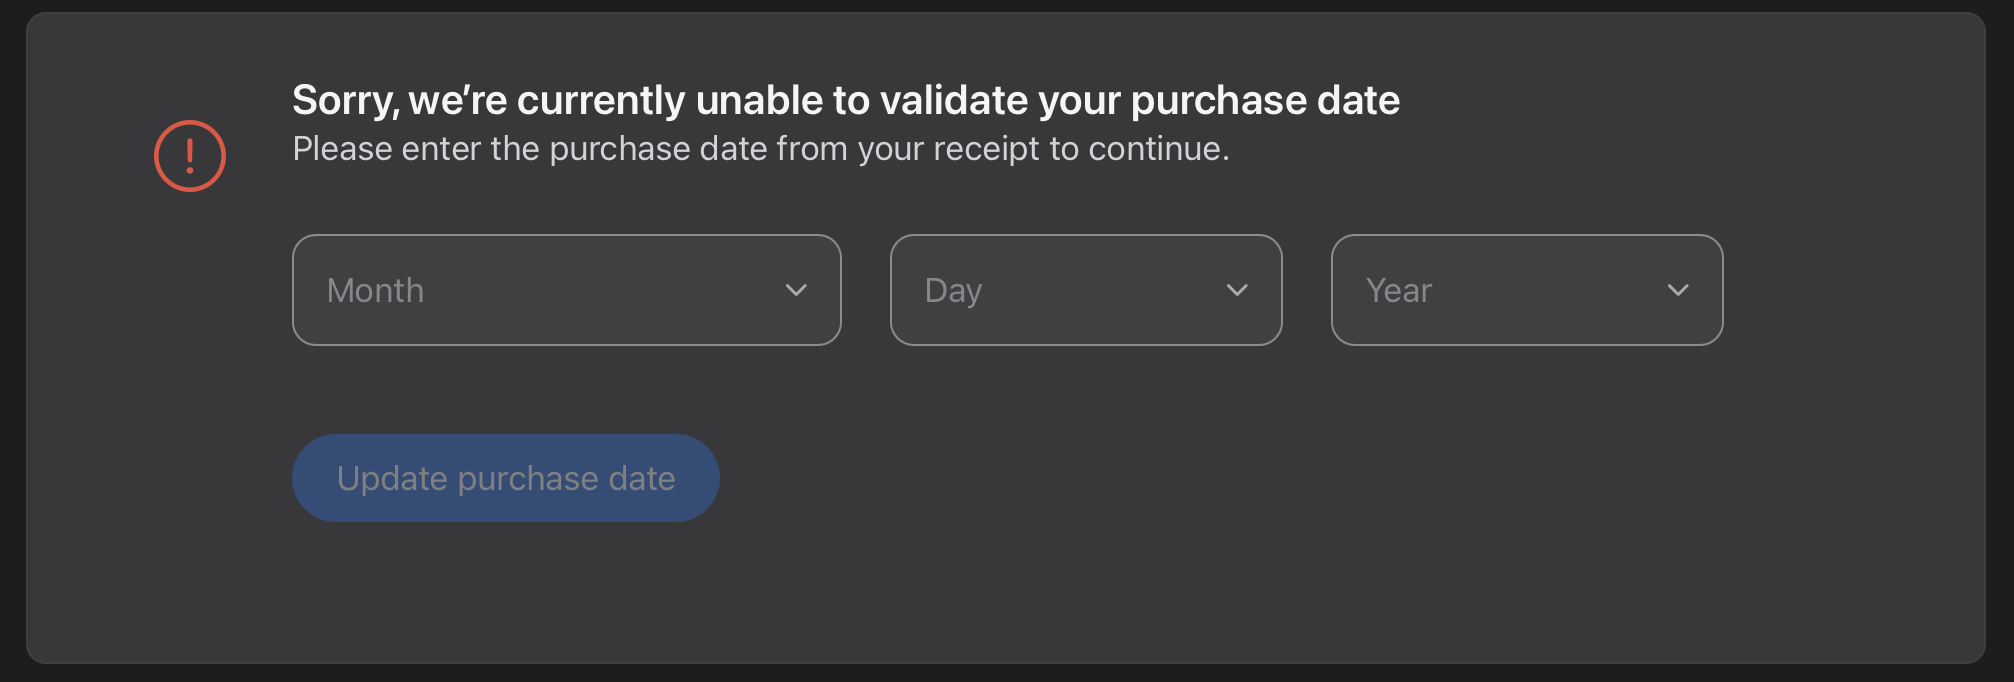Expand the Month selection list

pyautogui.click(x=566, y=290)
